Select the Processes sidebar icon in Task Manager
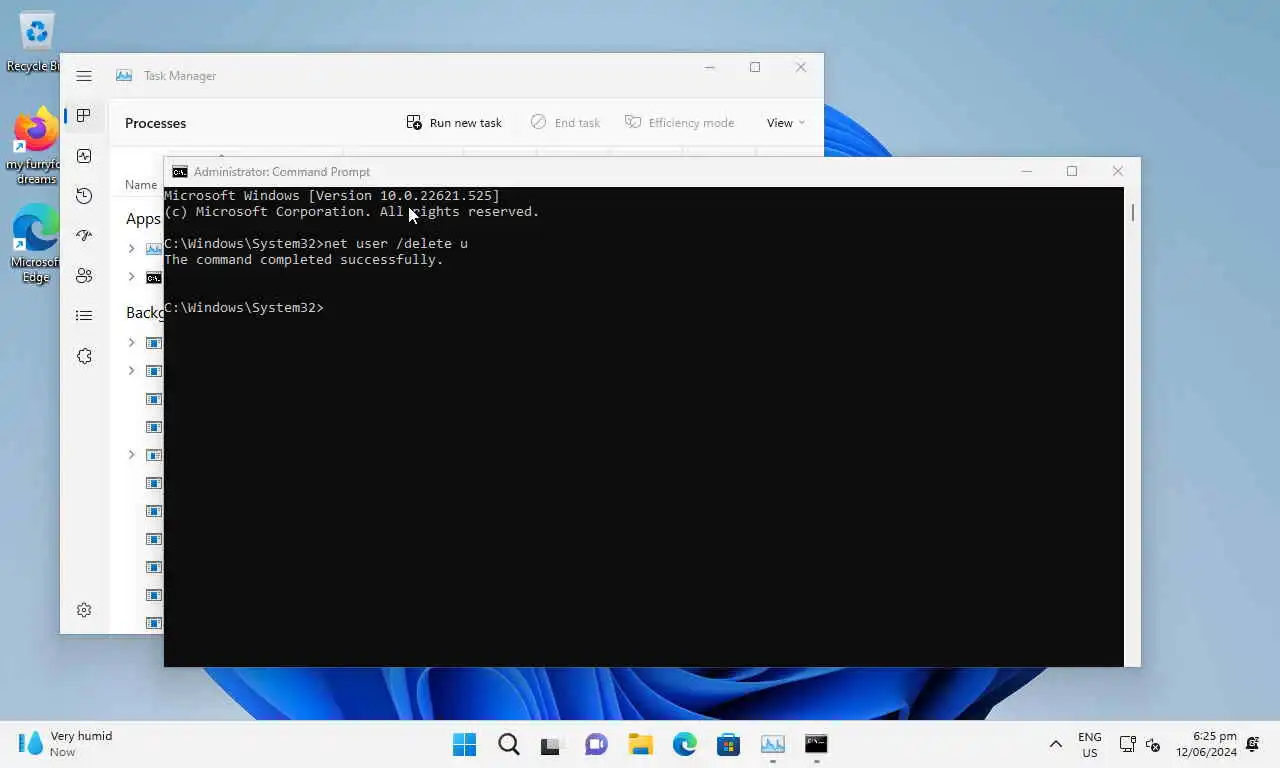The height and width of the screenshot is (768, 1280). tap(84, 116)
